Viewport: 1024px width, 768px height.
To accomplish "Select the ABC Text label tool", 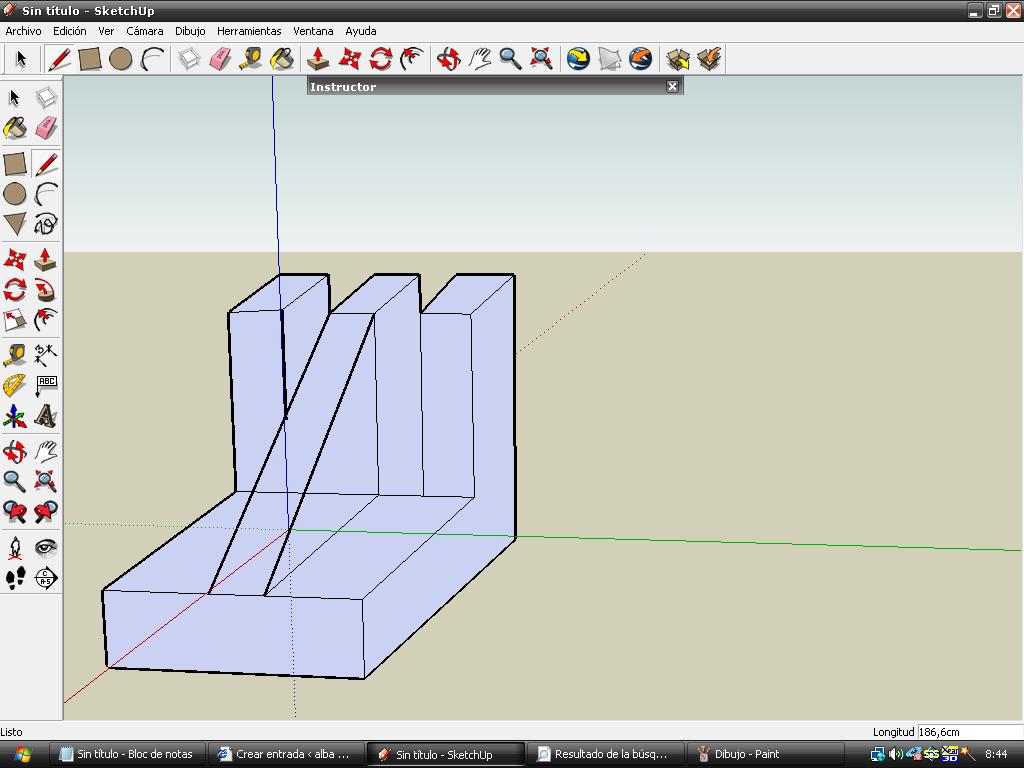I will click(x=46, y=385).
